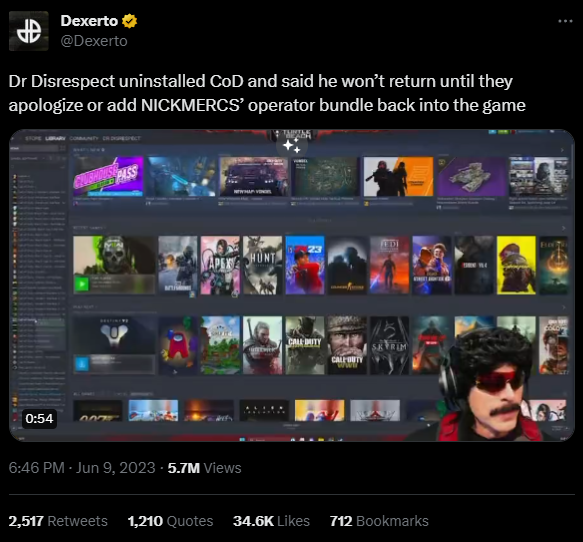Click the LIBRARY tab in the Steam video

point(55,138)
